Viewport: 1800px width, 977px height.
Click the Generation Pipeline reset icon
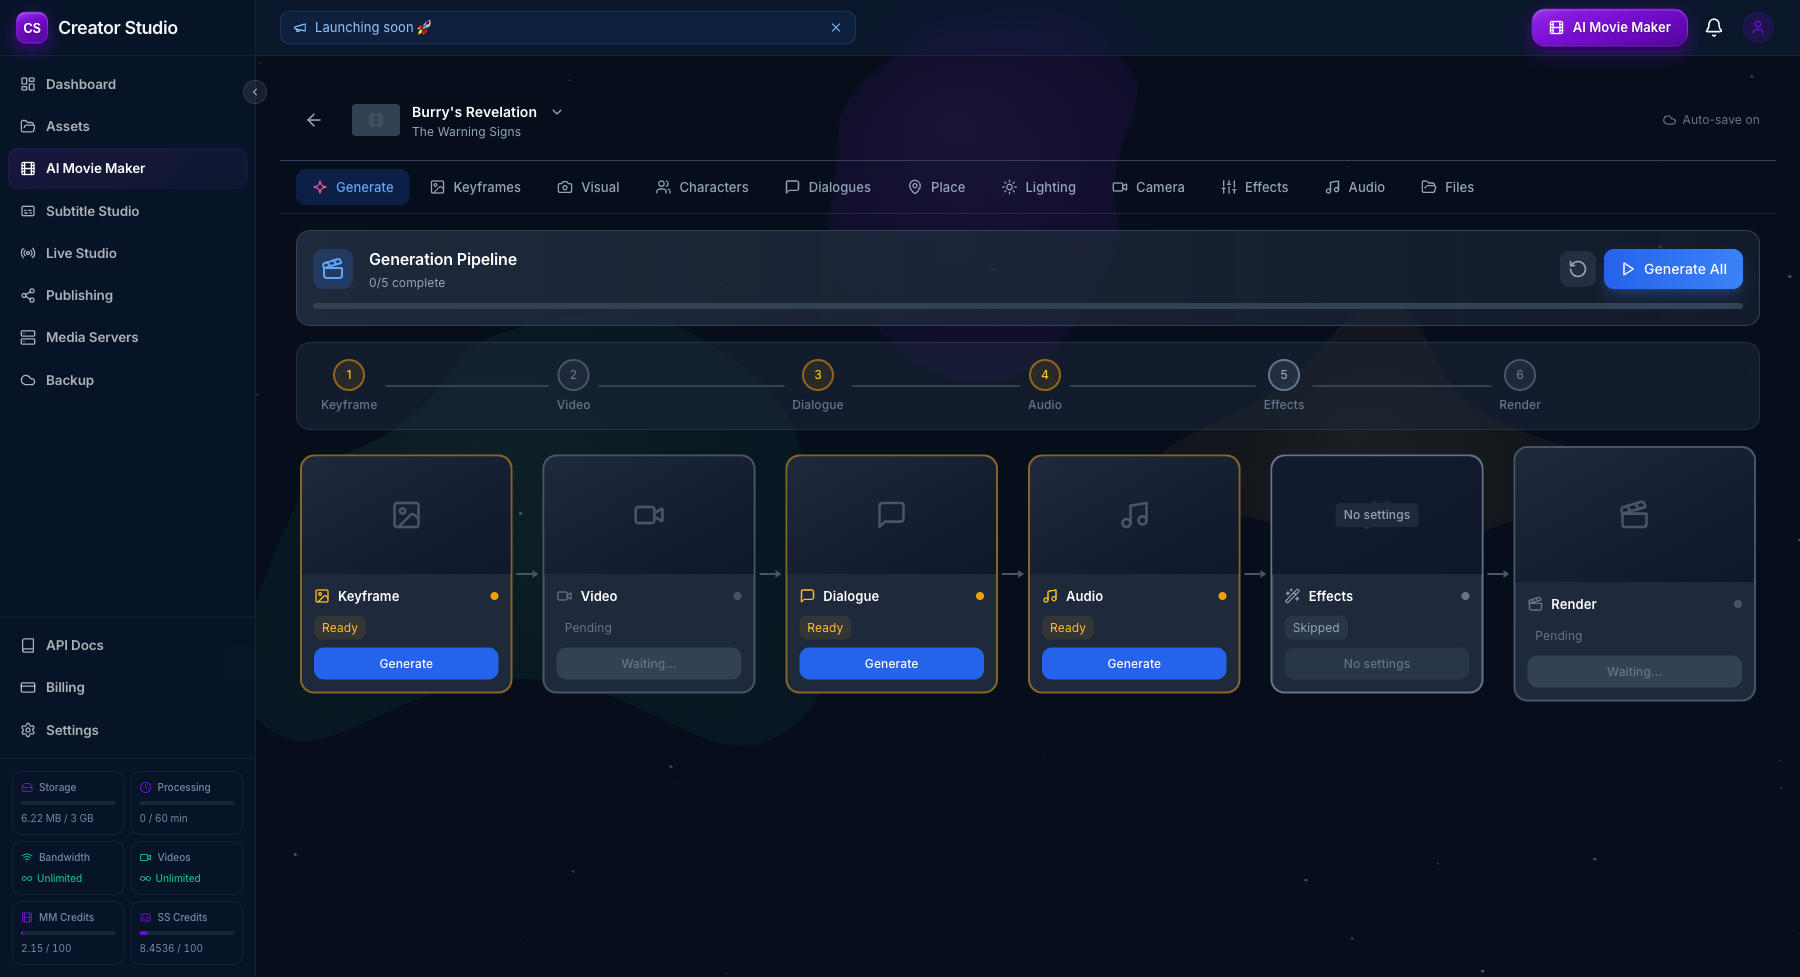tap(1577, 269)
